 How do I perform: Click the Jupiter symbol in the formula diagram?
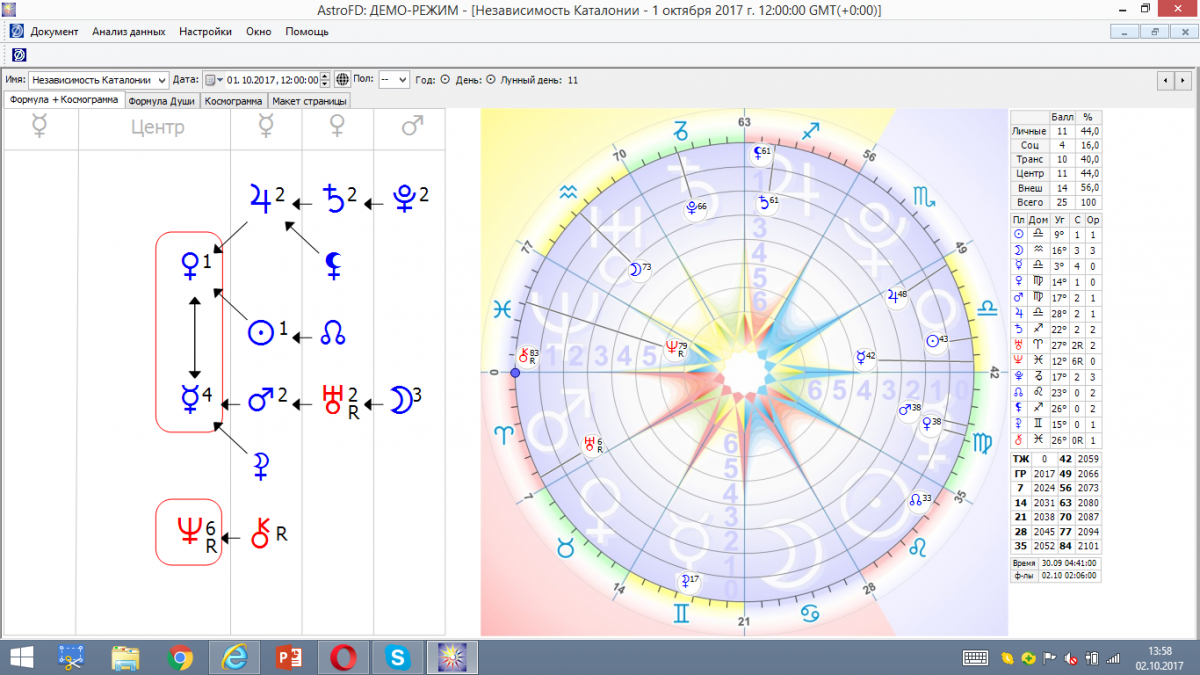[x=261, y=200]
